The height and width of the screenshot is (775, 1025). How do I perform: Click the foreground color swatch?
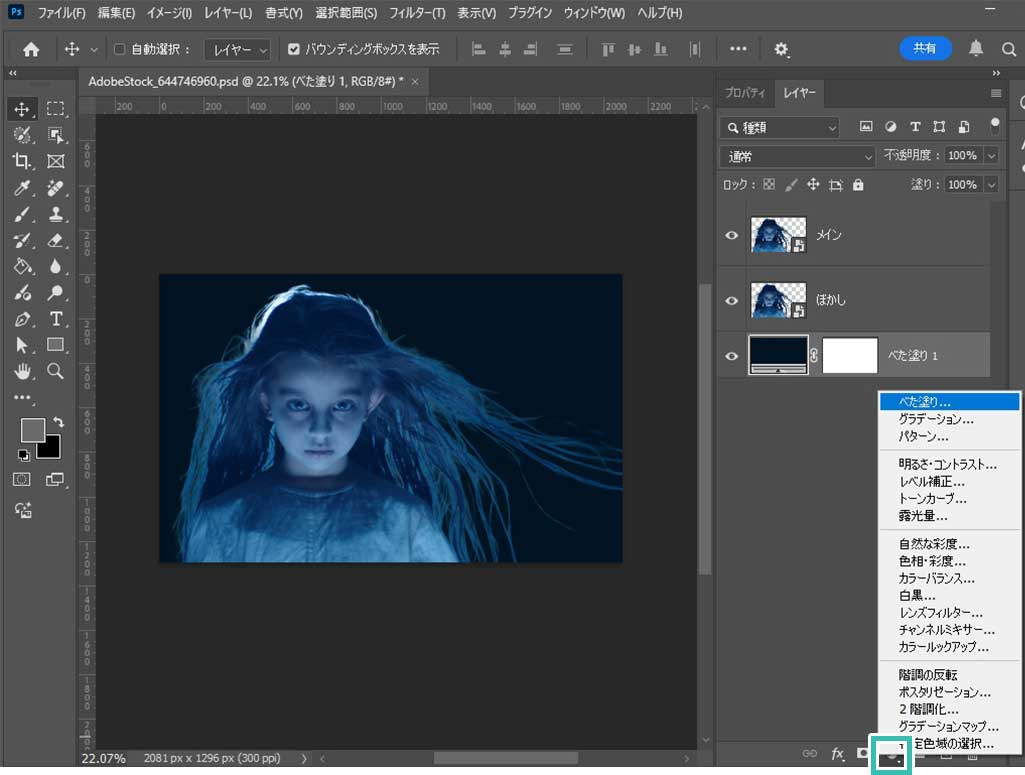pyautogui.click(x=33, y=430)
